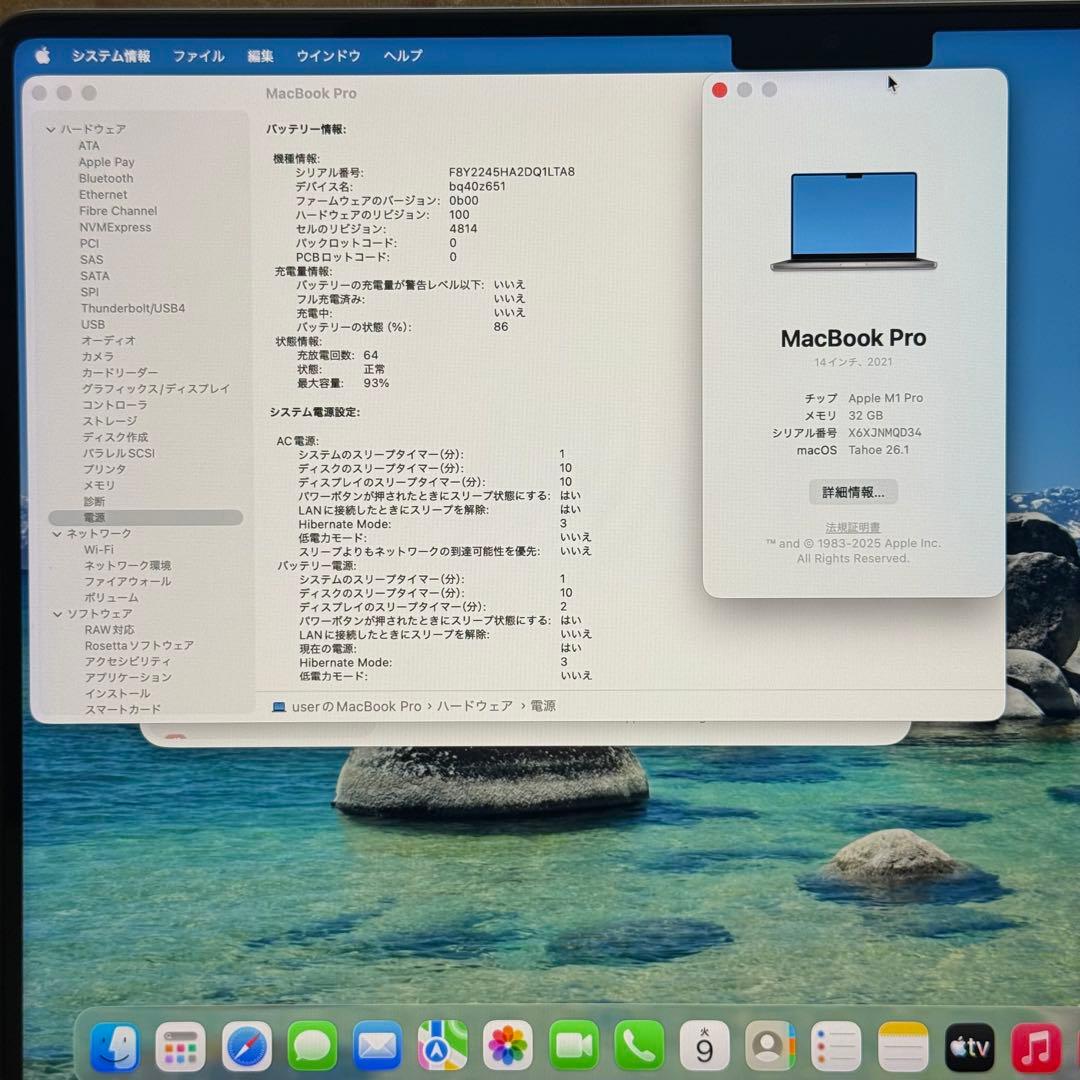Screen dimensions: 1080x1080
Task: Collapse the ハードウェア section
Action: [50, 129]
